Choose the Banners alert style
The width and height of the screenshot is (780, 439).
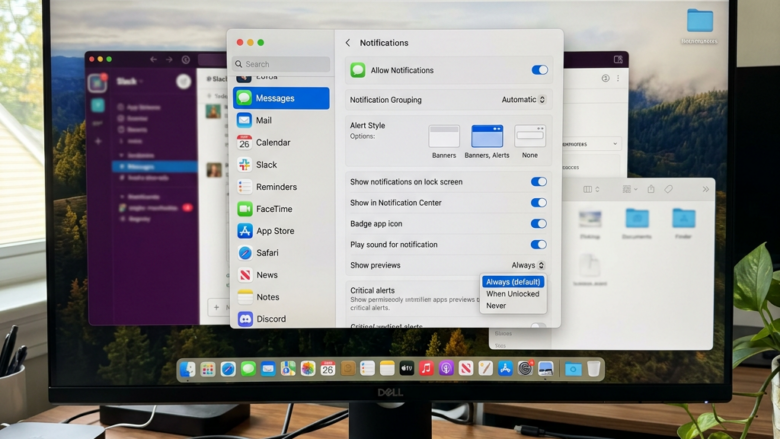point(444,136)
